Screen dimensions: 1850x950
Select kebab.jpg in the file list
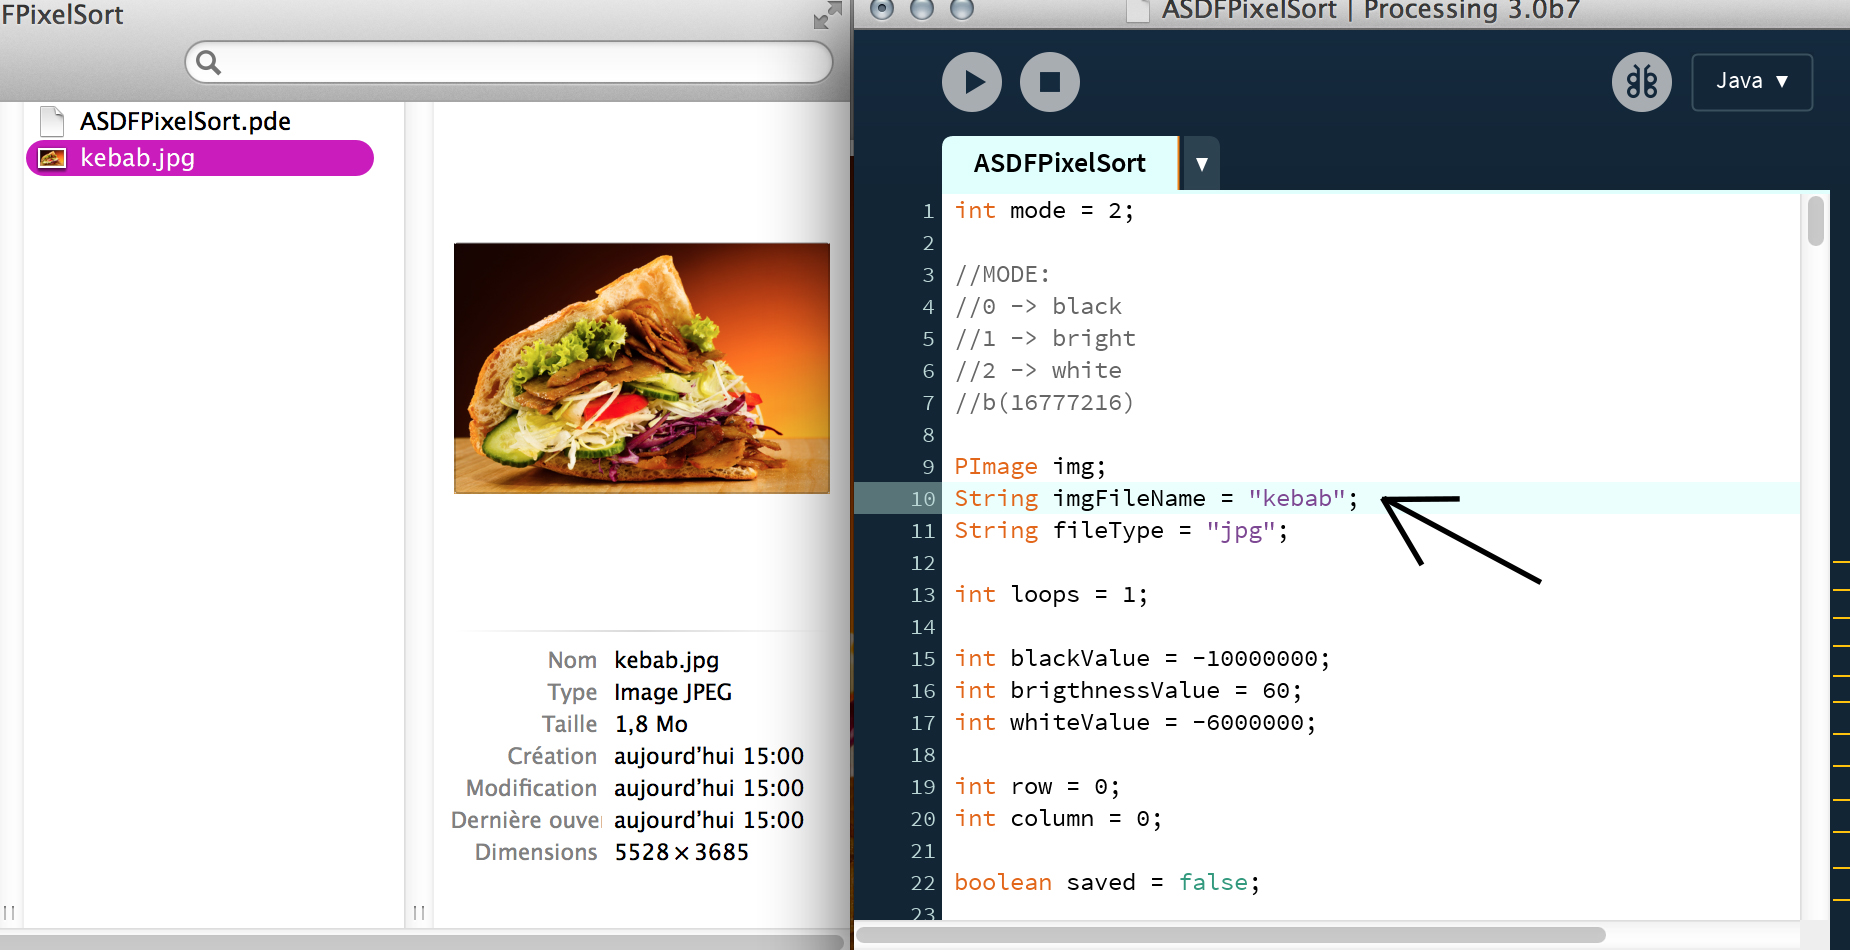(200, 158)
